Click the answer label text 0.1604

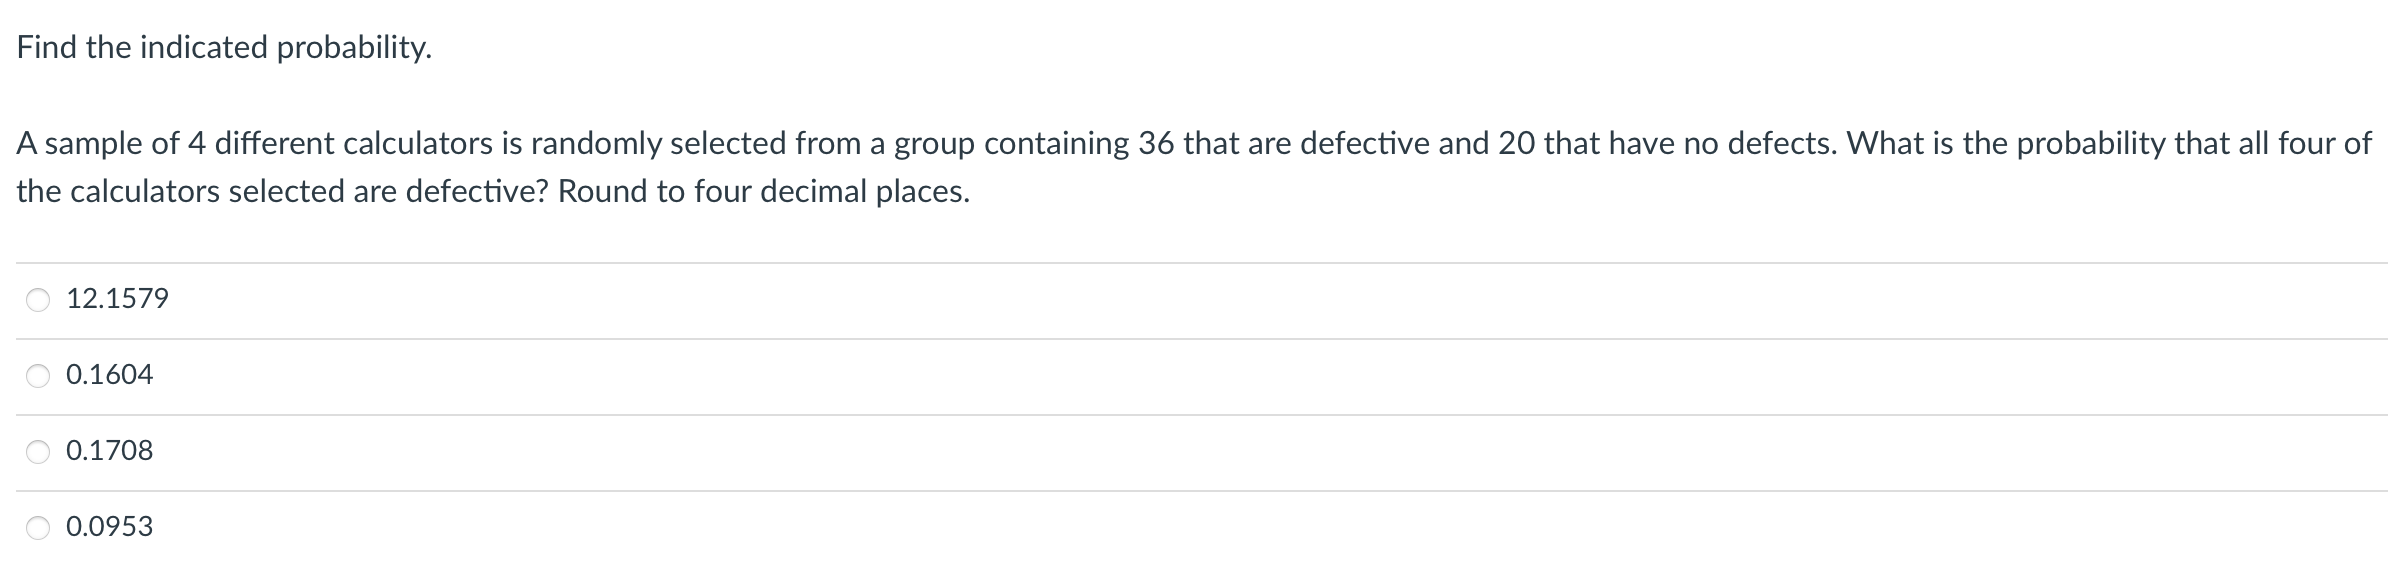110,374
